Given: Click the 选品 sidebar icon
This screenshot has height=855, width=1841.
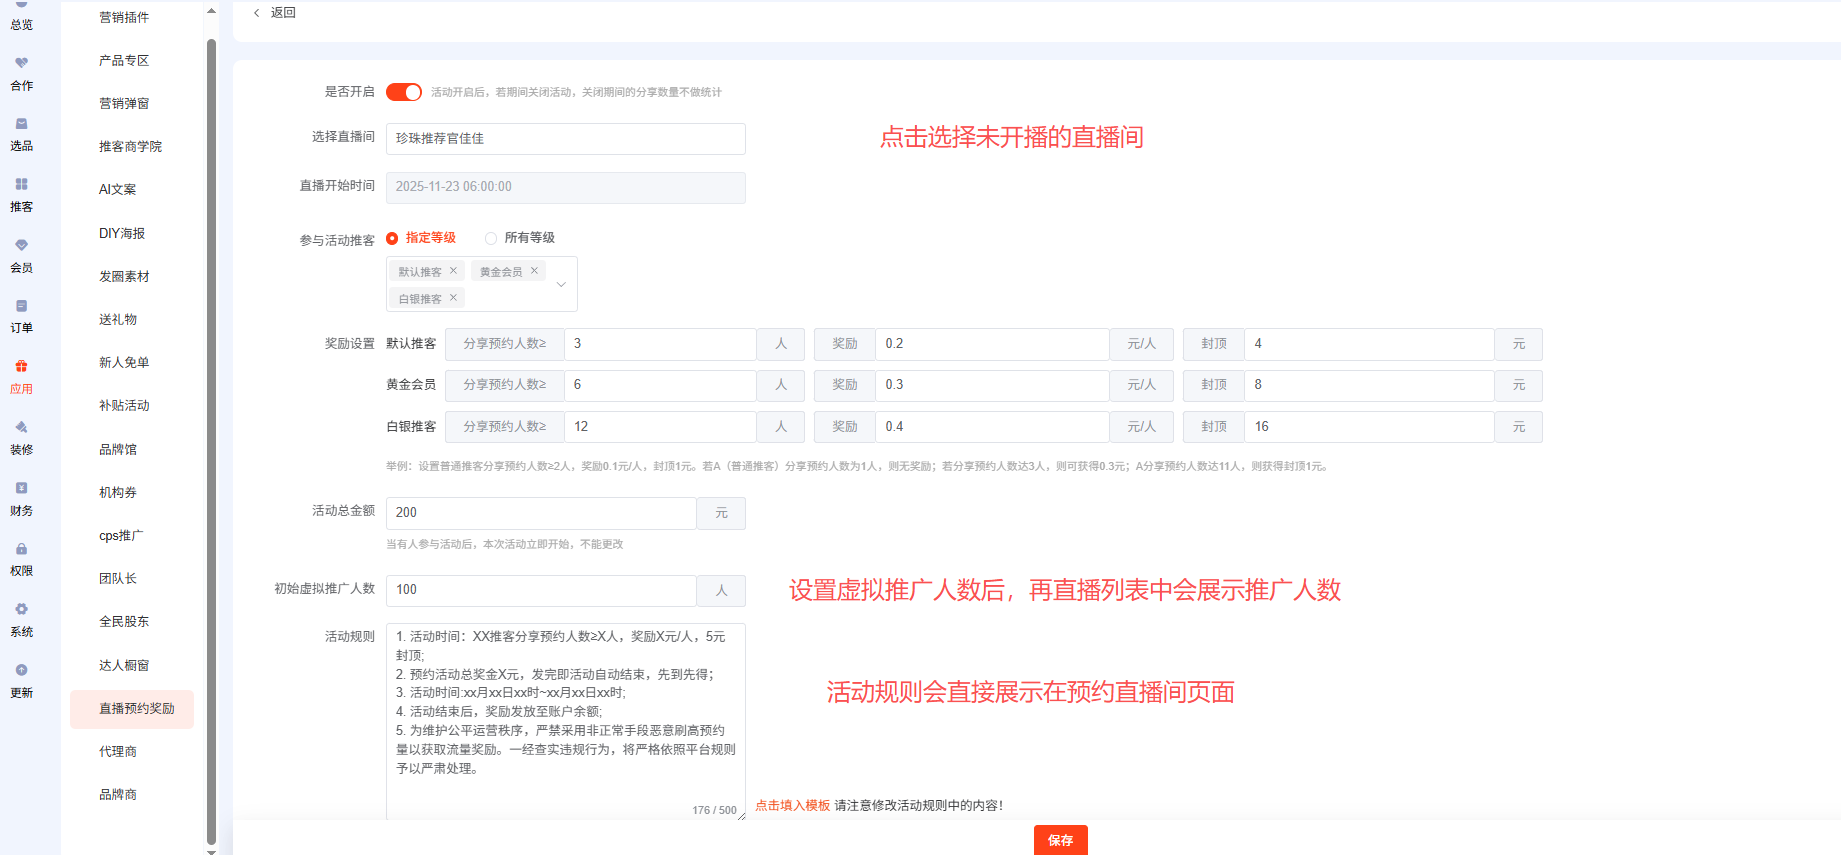Looking at the screenshot, I should pyautogui.click(x=21, y=124).
